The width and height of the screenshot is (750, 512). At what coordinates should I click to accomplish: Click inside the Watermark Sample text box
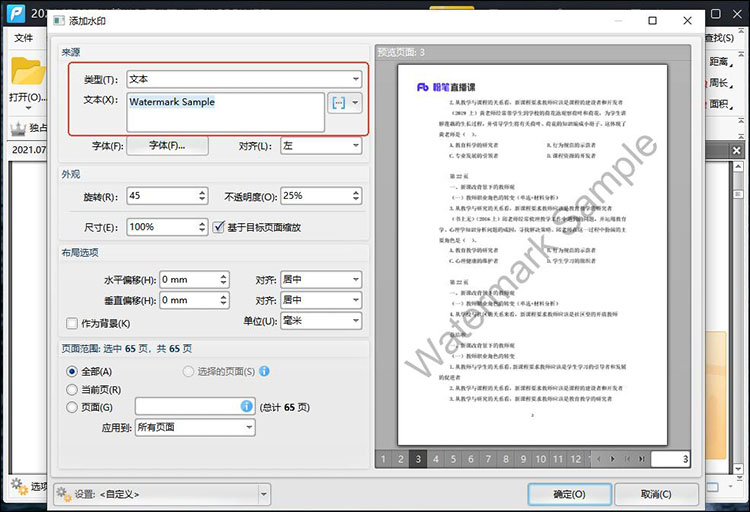click(x=225, y=112)
